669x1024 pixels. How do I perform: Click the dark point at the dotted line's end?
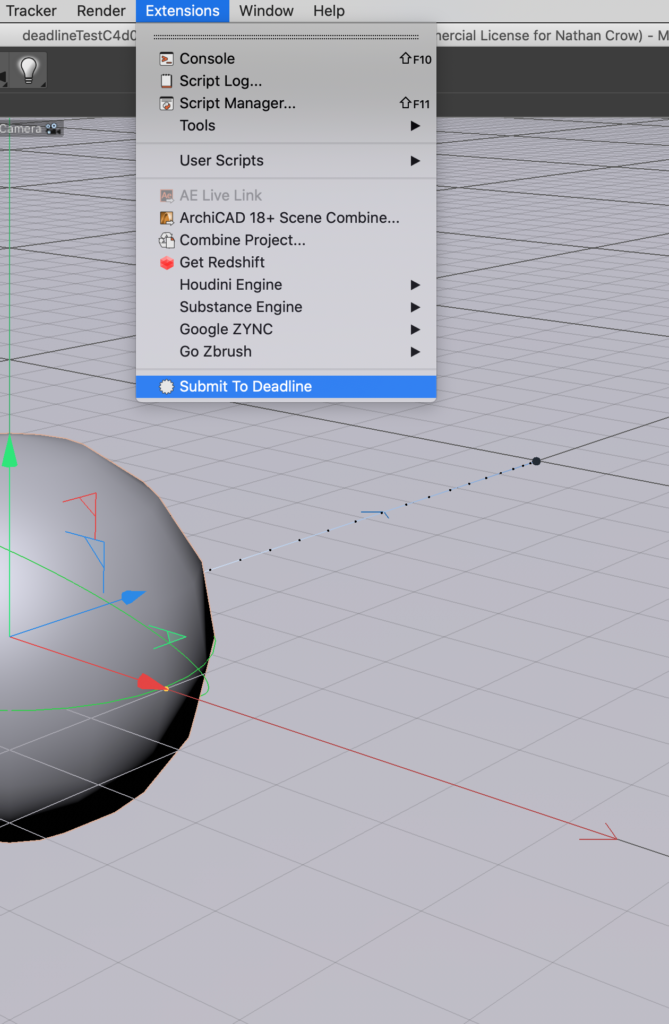click(x=536, y=461)
